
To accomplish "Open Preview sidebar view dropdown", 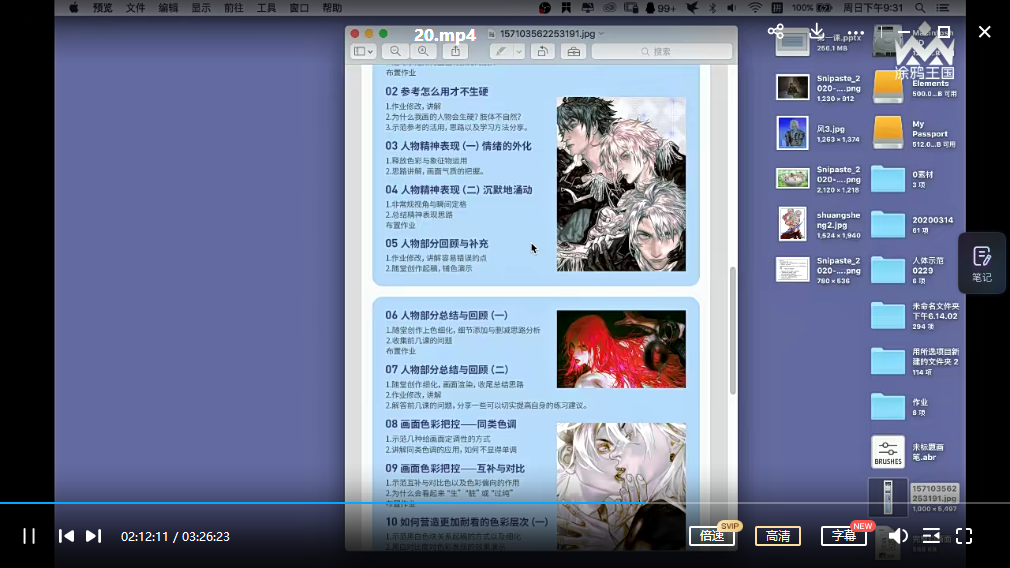I will coord(363,52).
